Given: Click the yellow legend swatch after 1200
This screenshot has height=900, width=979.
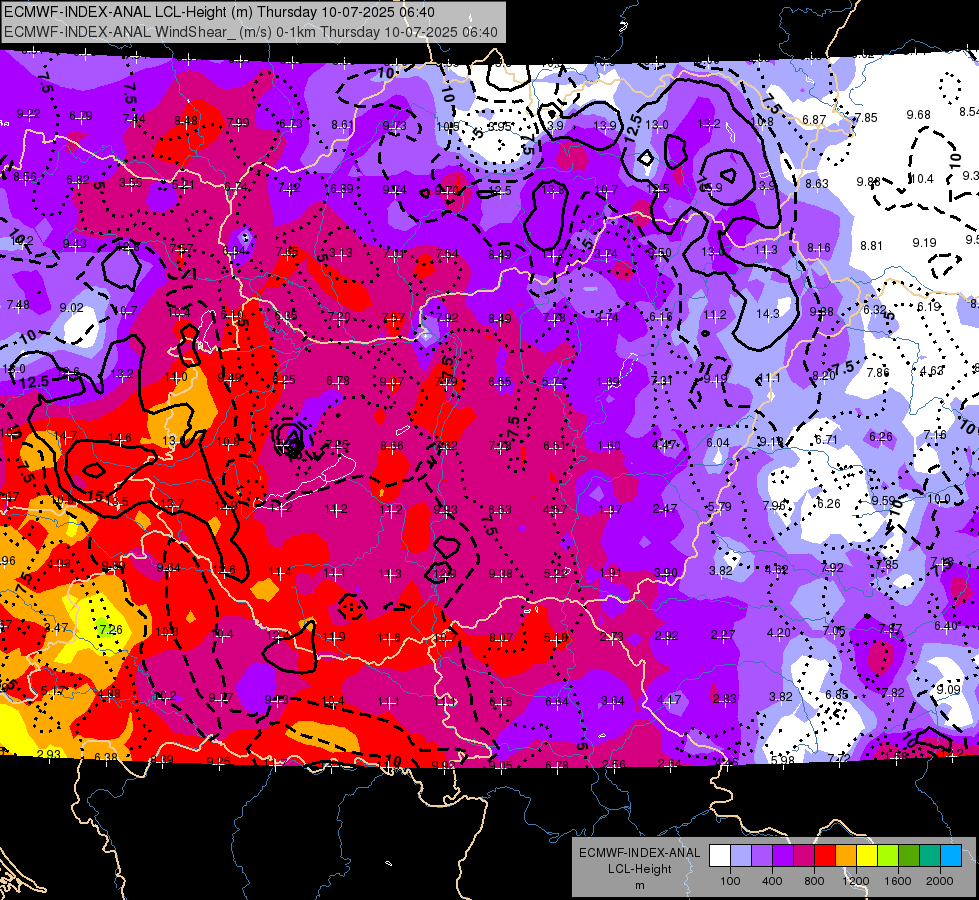Looking at the screenshot, I should click(867, 855).
